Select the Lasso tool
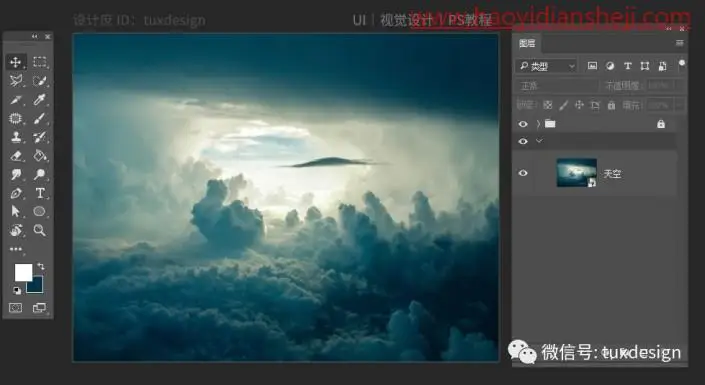Viewport: 705px width, 385px height. [16, 81]
